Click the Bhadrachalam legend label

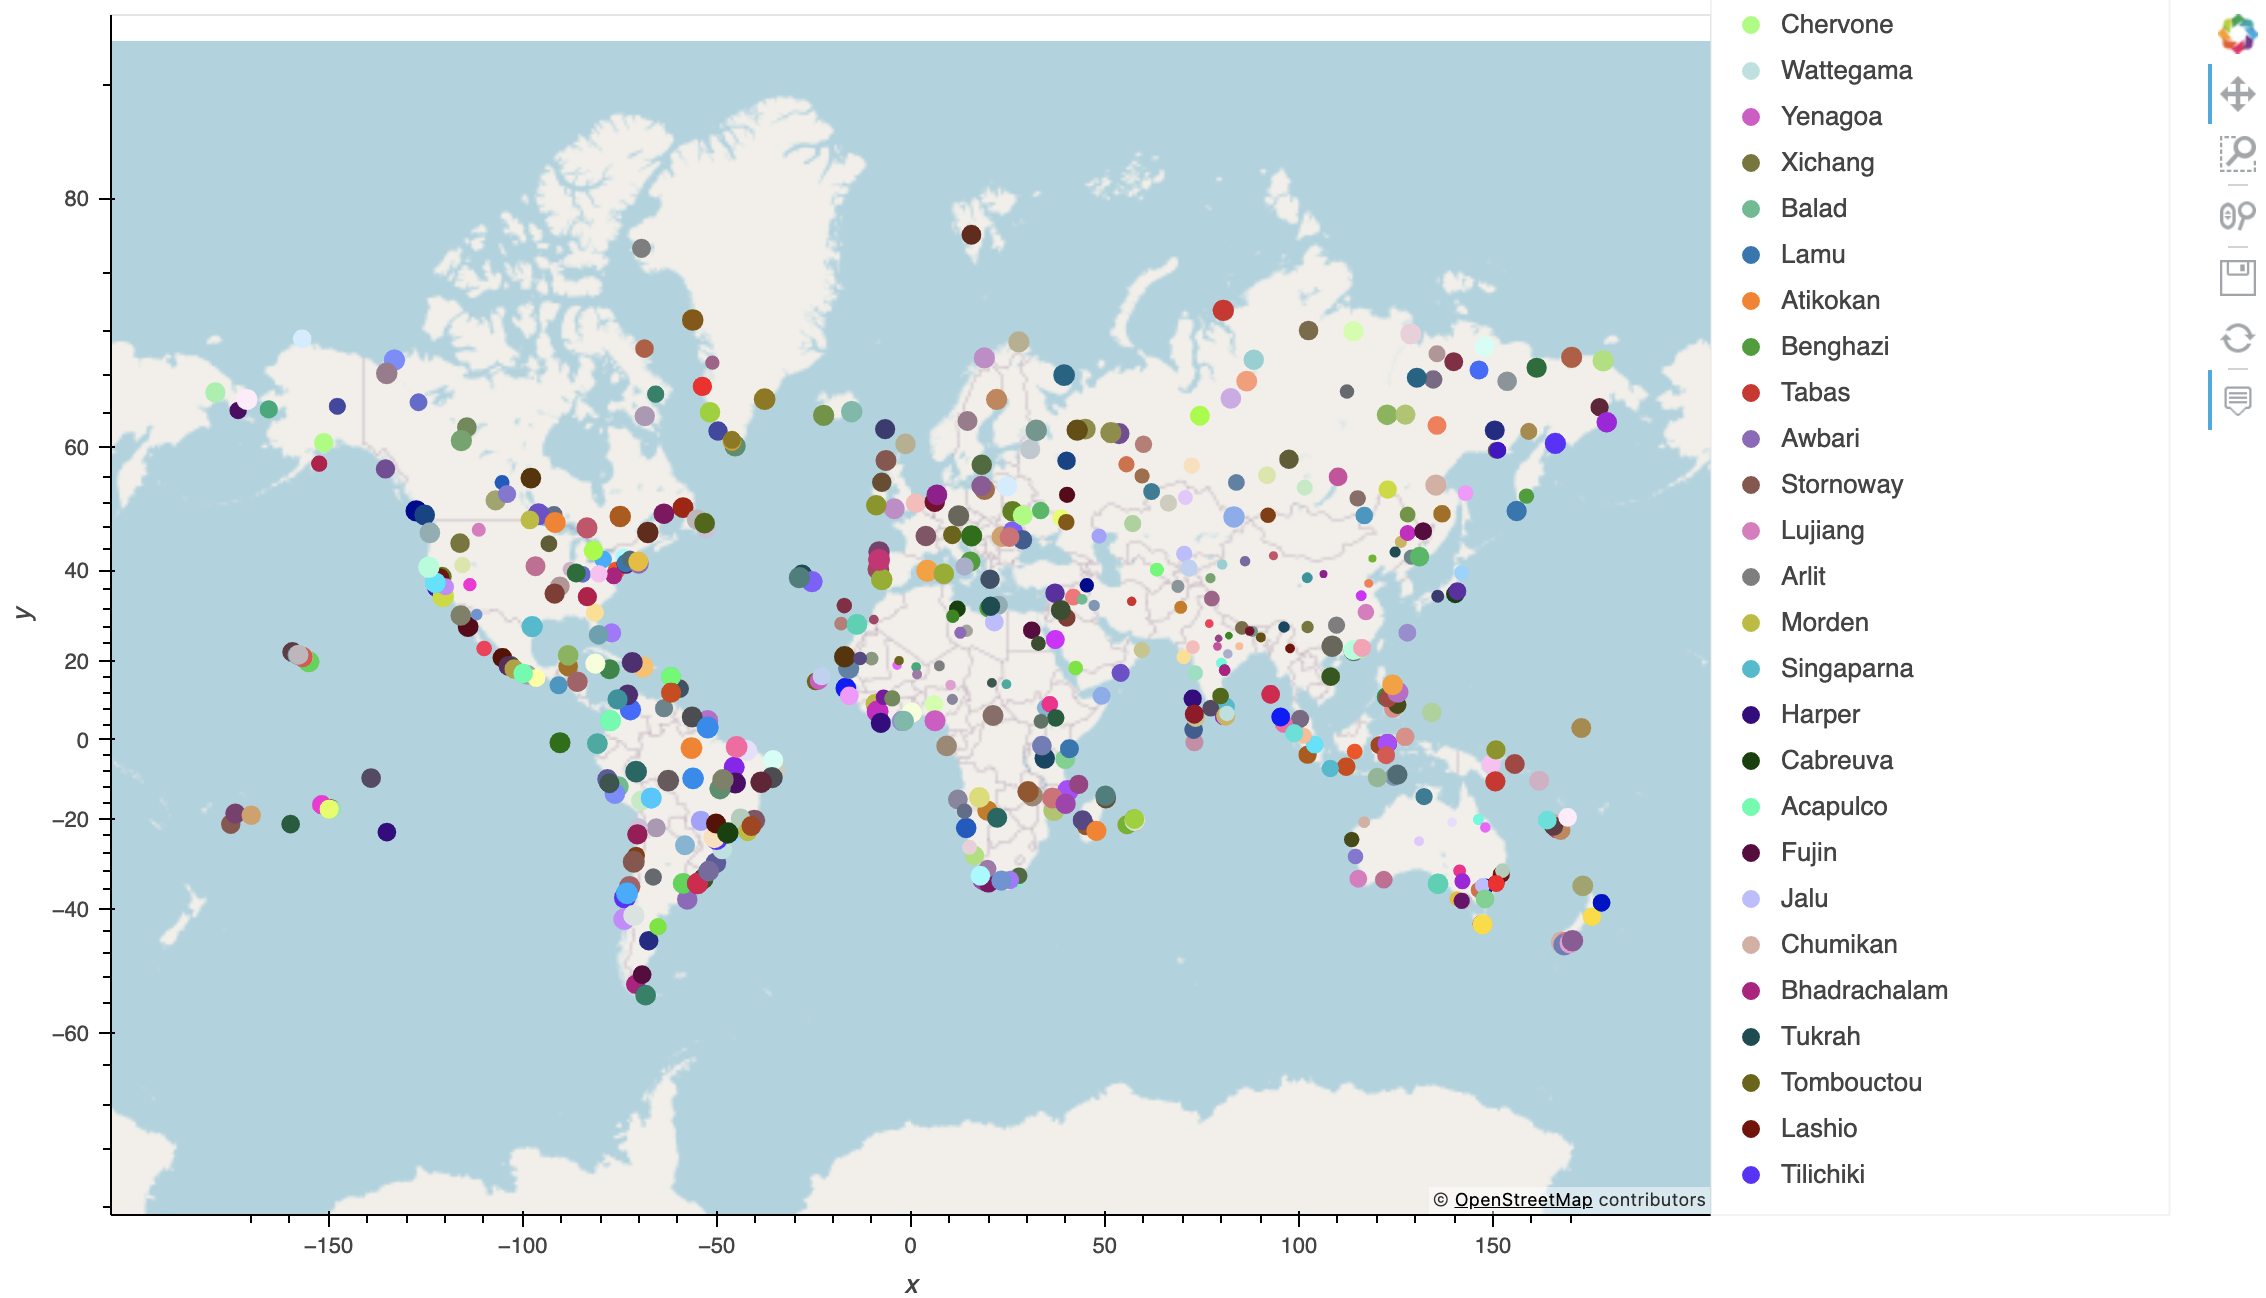pos(1864,991)
